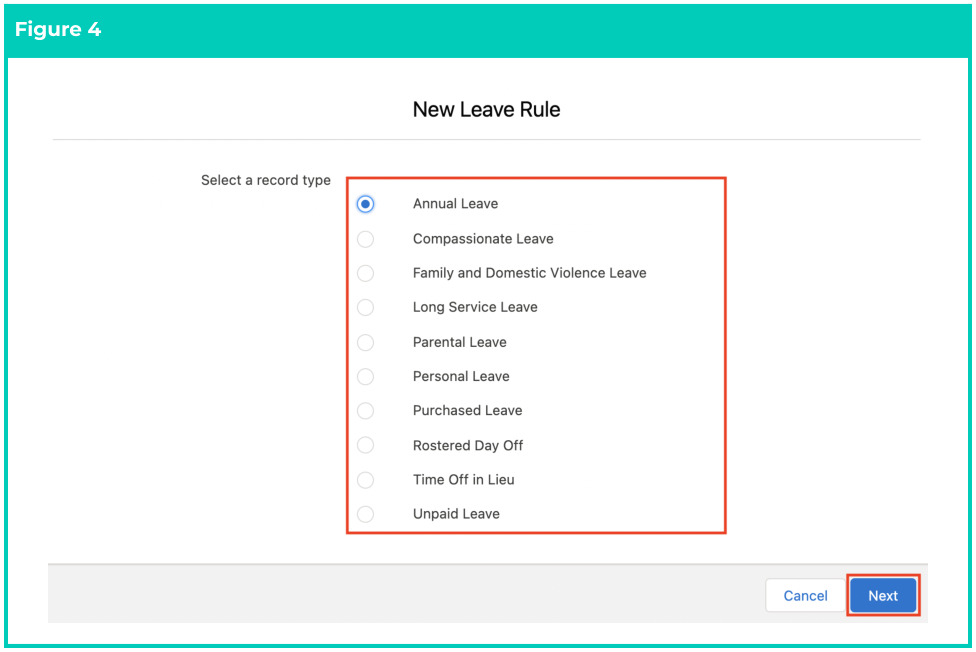
Task: Choose the Personal Leave radio button
Action: coord(365,377)
